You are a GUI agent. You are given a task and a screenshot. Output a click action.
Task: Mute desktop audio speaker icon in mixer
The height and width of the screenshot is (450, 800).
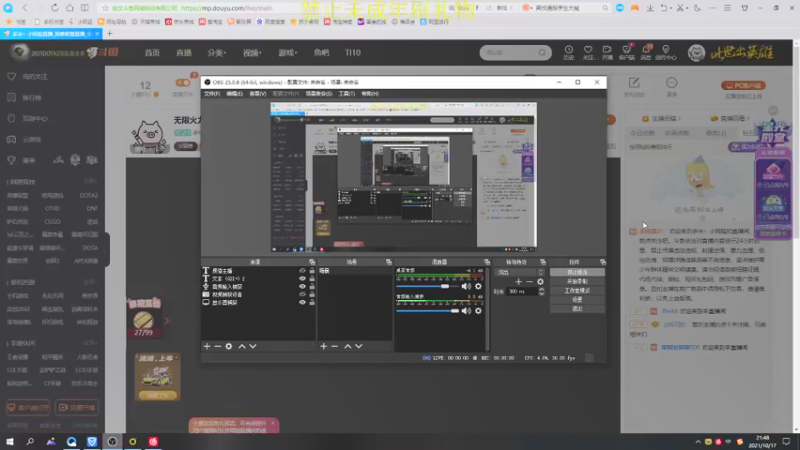pos(466,286)
